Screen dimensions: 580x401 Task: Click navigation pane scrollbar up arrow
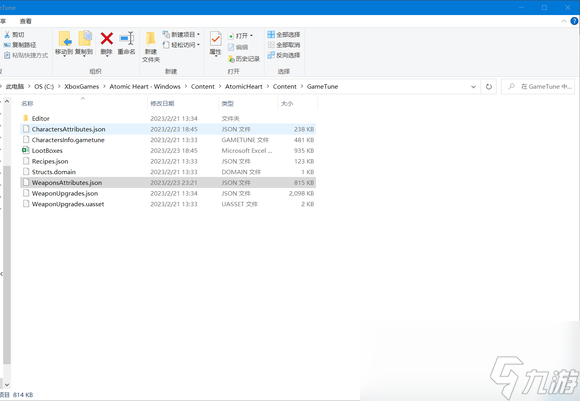tap(7, 101)
